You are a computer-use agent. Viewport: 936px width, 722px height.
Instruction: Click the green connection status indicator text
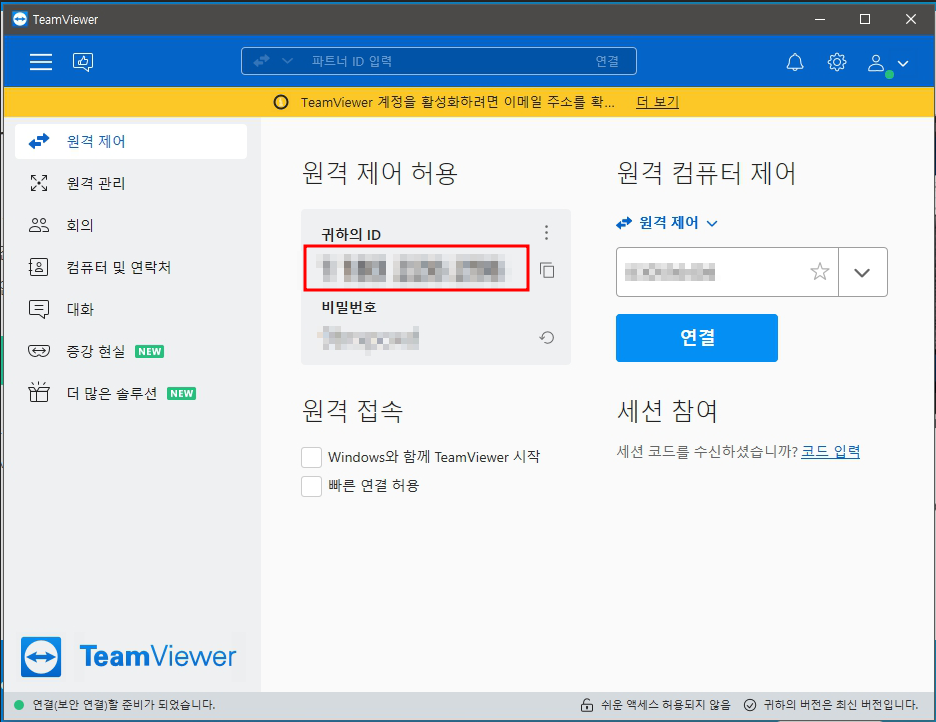(124, 705)
